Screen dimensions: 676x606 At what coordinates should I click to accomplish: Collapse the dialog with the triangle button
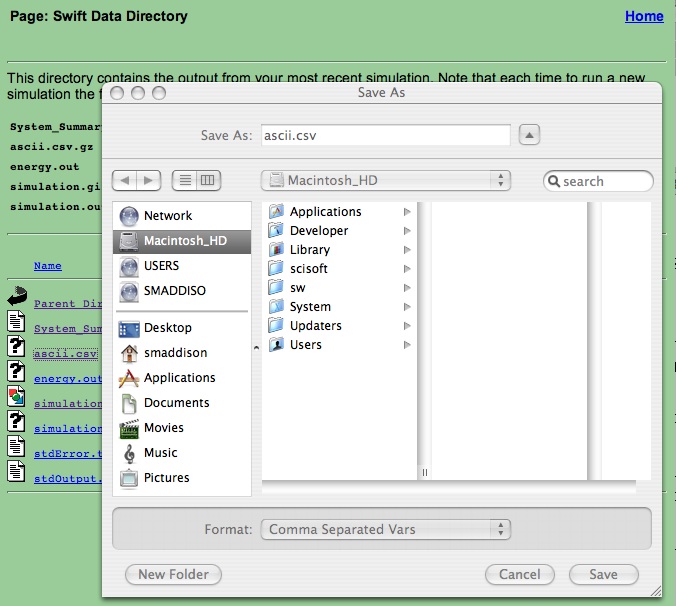pyautogui.click(x=529, y=135)
